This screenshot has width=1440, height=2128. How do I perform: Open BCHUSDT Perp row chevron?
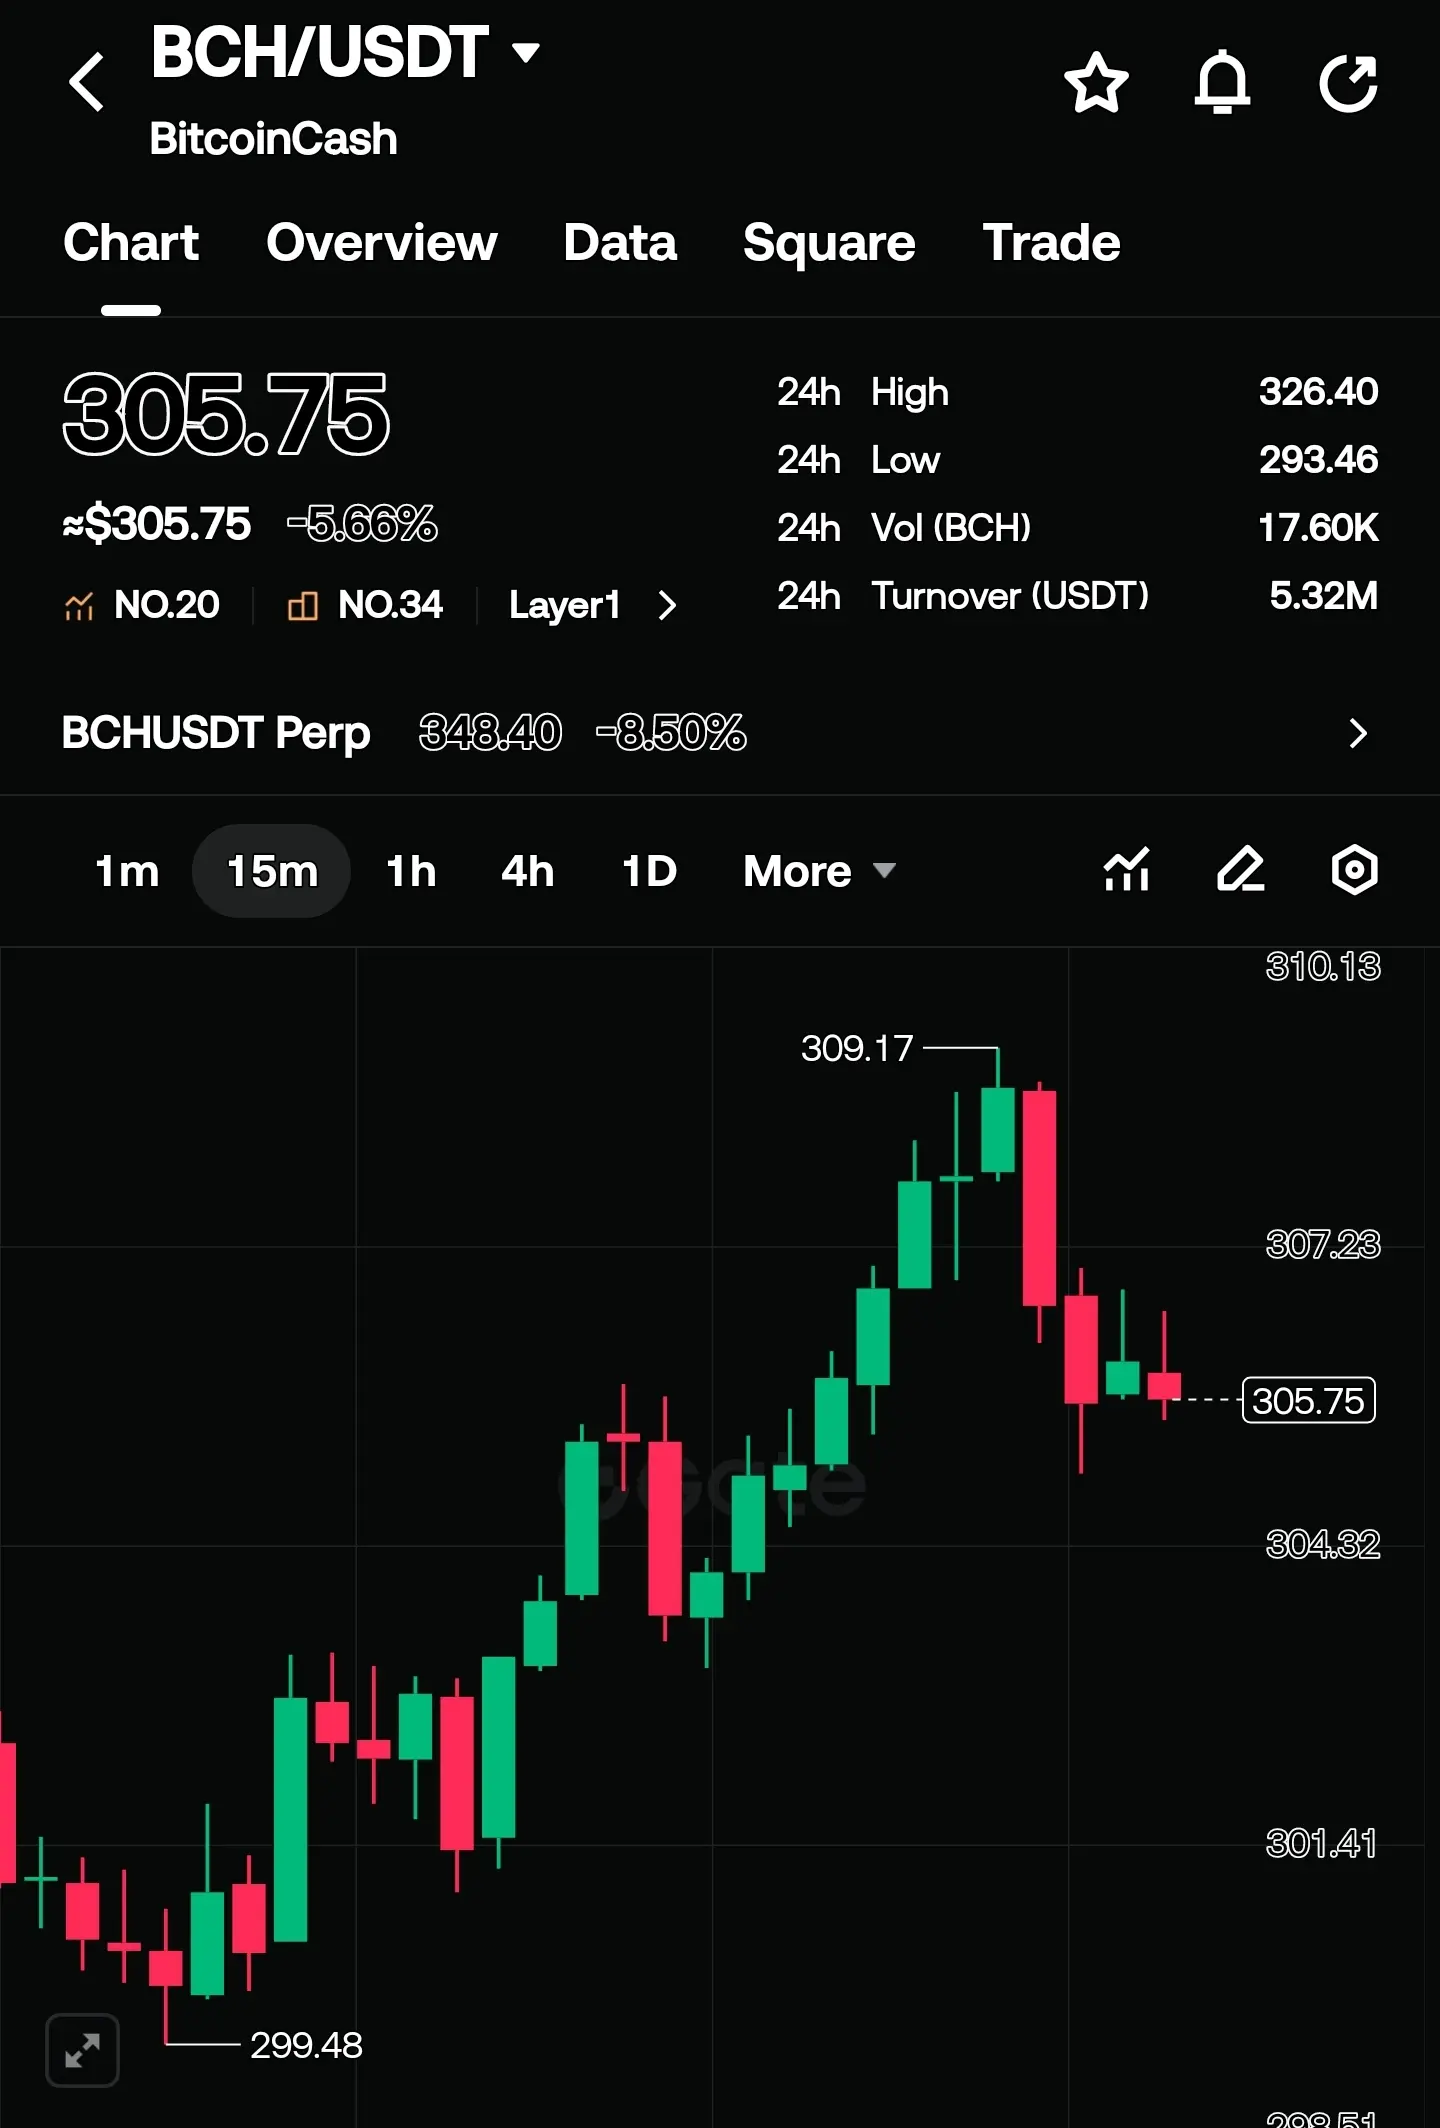click(1357, 733)
